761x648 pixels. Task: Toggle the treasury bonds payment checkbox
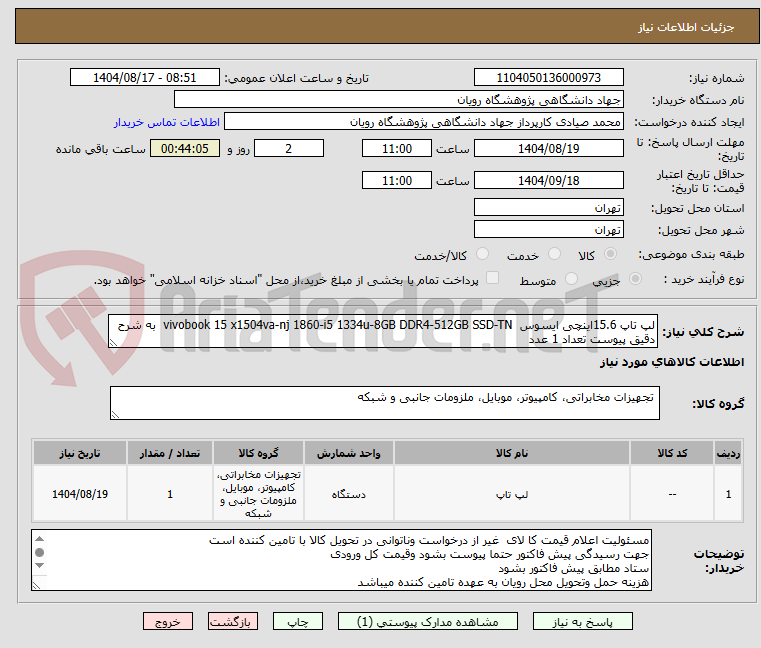[492, 279]
